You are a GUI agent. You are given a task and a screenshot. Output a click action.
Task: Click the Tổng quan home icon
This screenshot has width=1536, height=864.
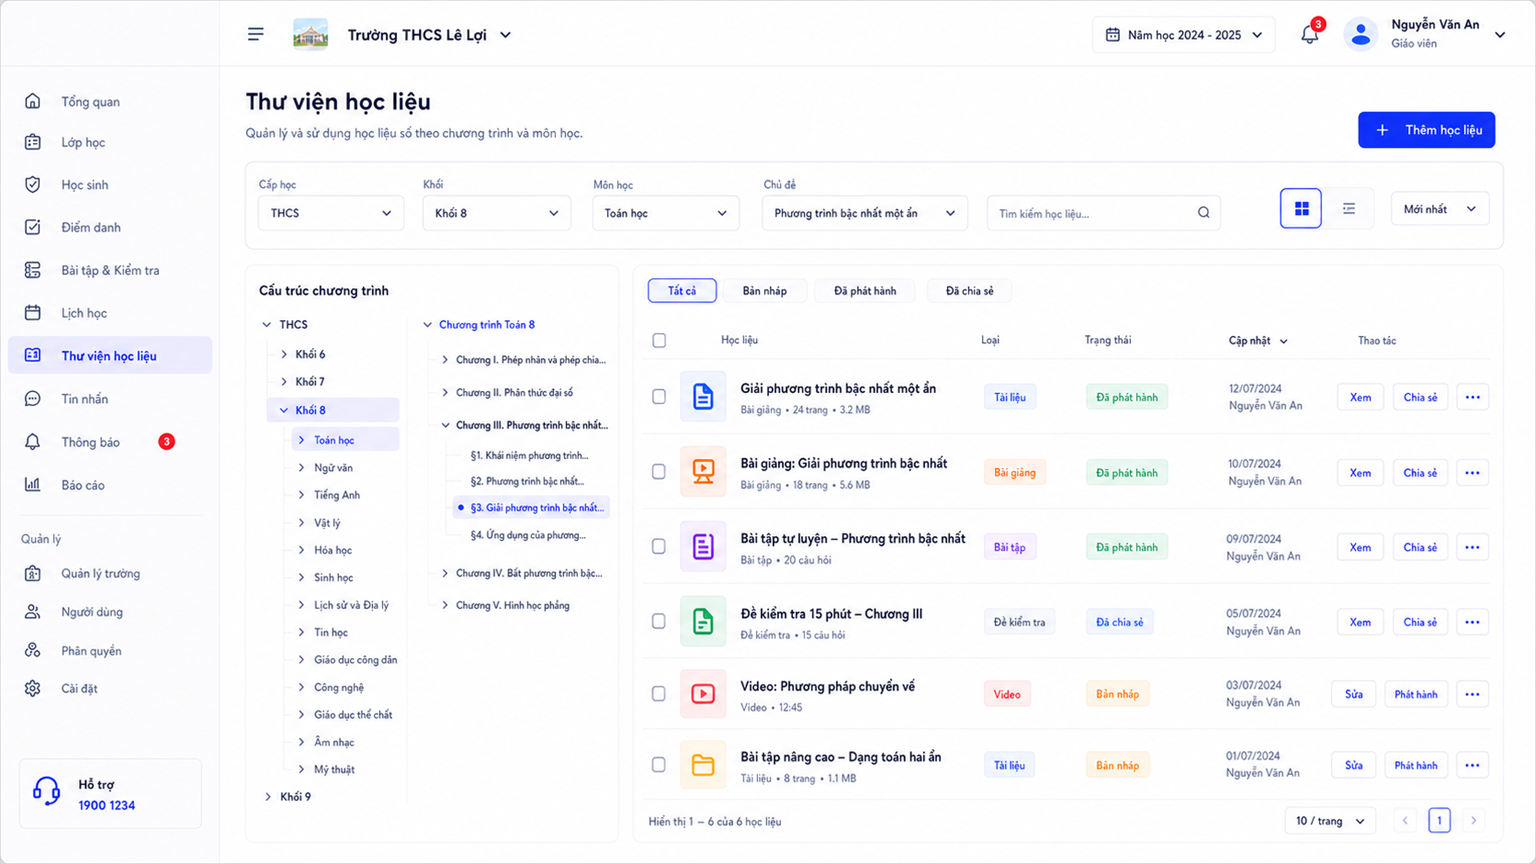click(33, 101)
